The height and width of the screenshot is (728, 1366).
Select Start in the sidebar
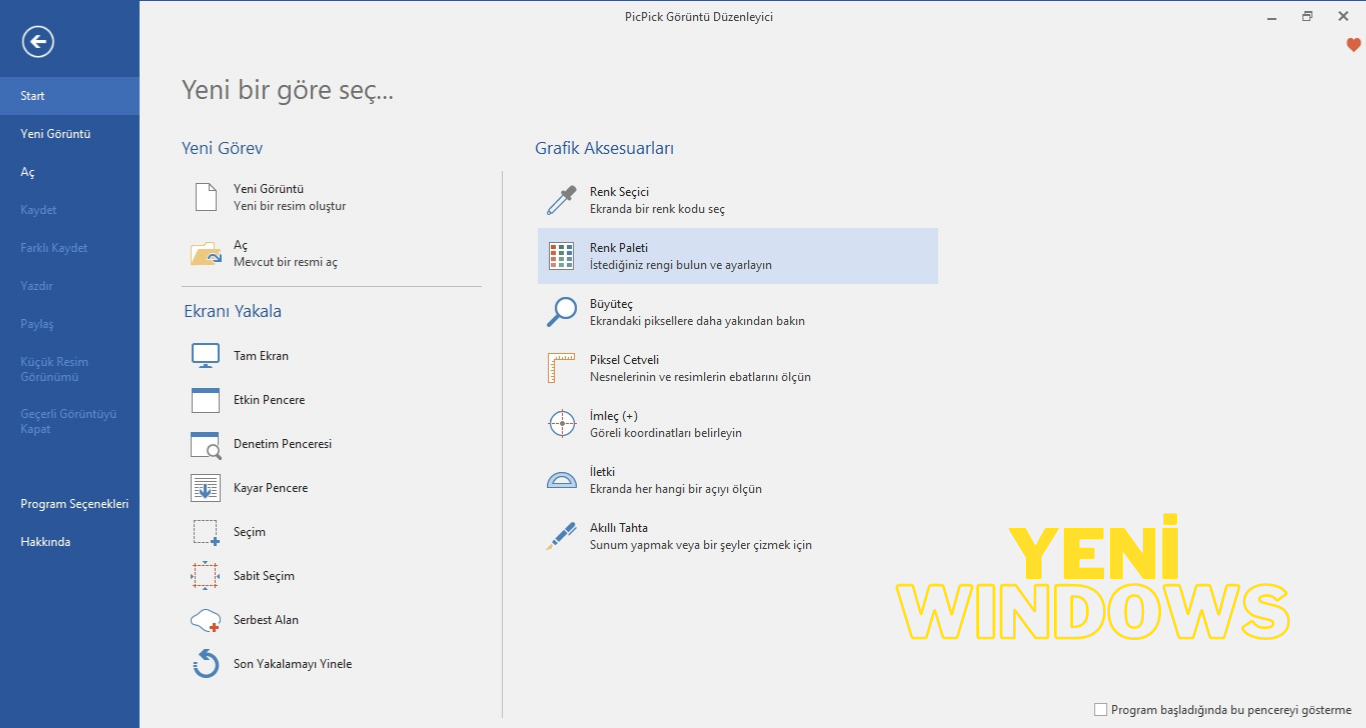tap(70, 96)
